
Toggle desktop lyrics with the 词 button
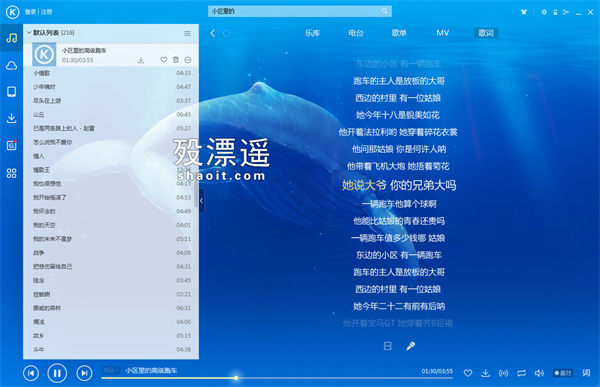(586, 372)
